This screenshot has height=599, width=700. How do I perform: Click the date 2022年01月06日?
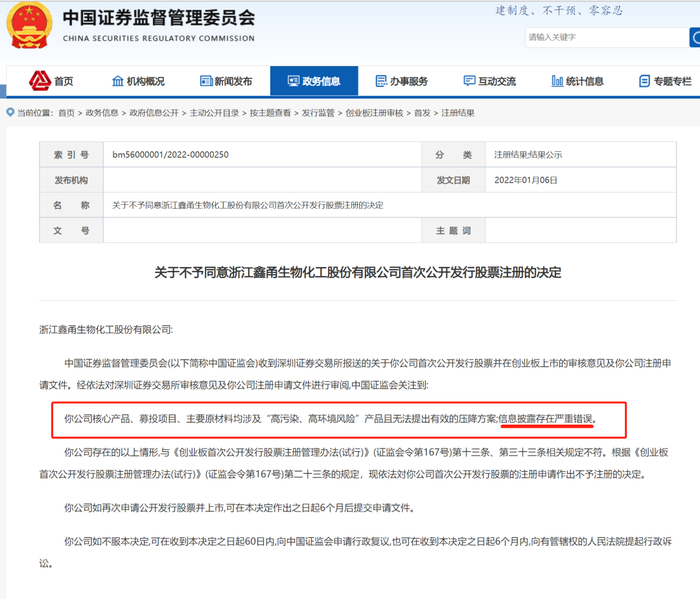[x=525, y=180]
